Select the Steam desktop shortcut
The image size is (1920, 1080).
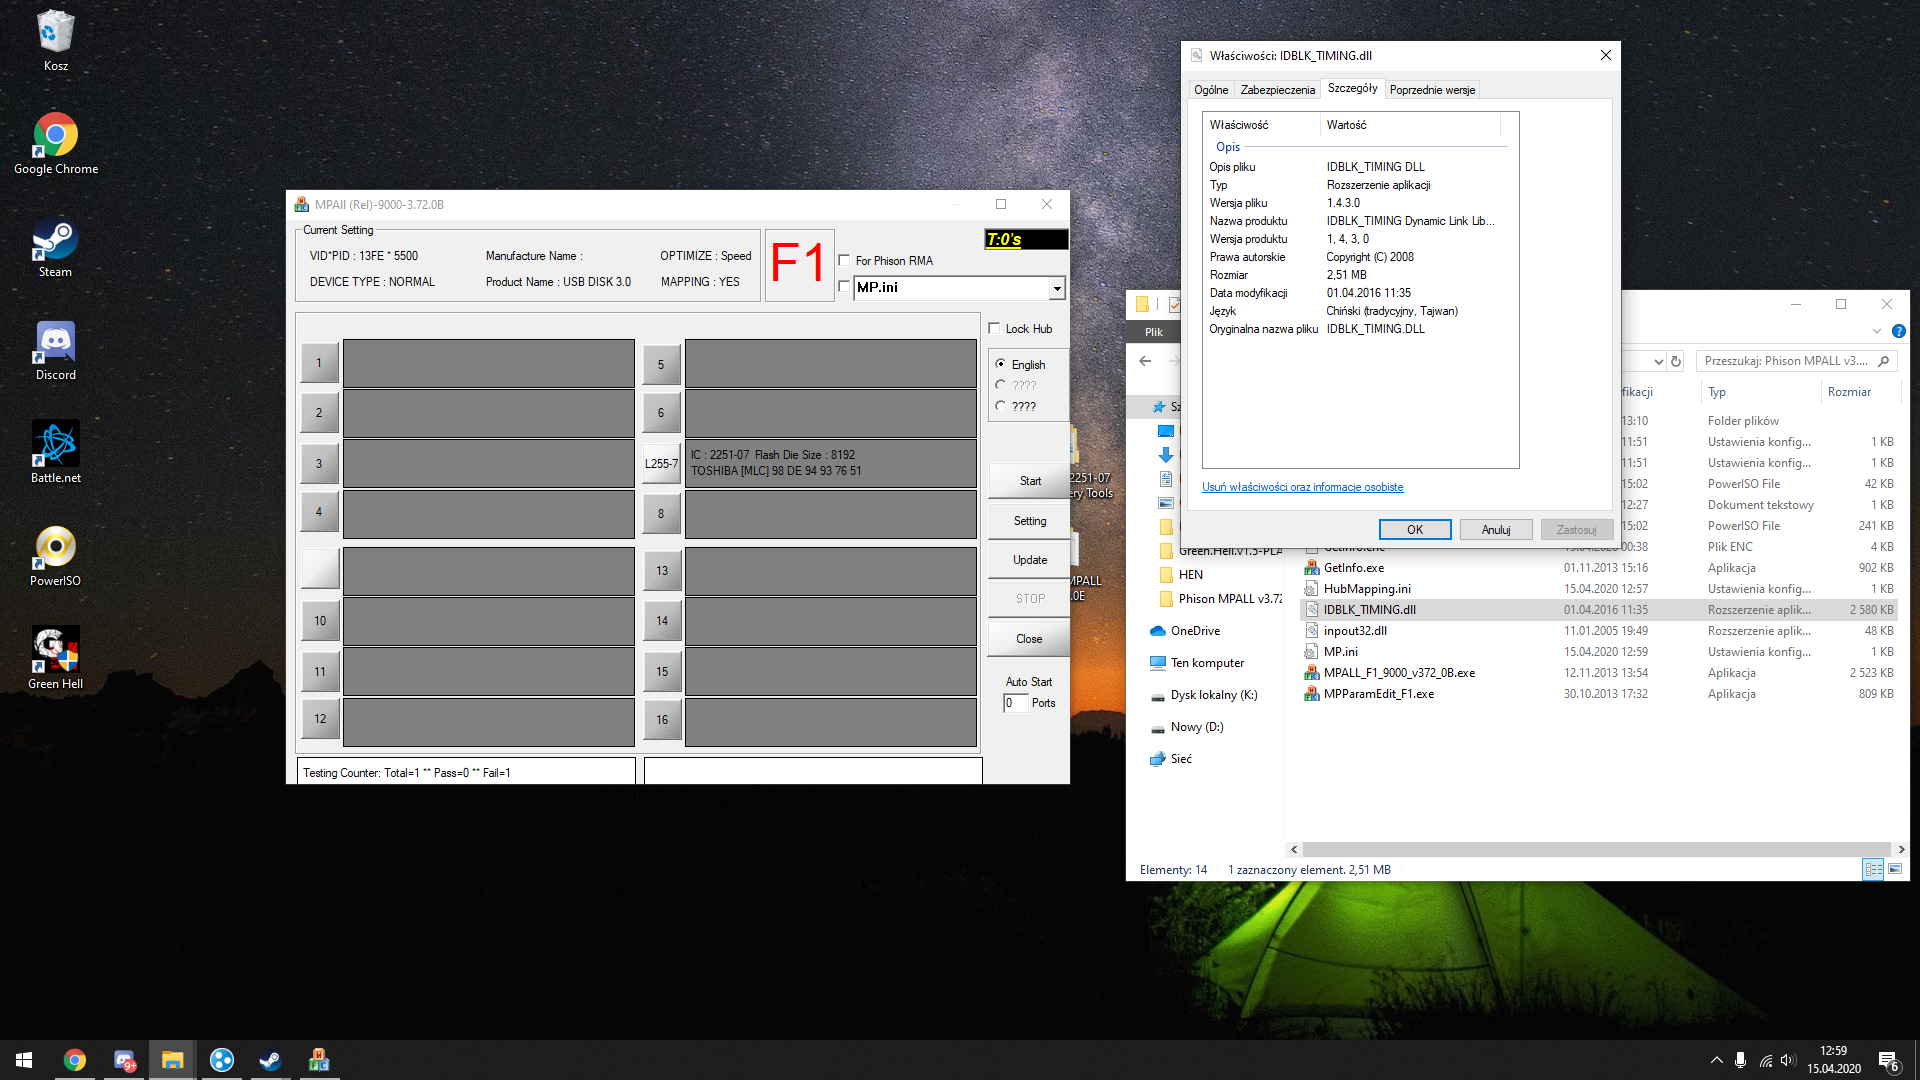55,247
